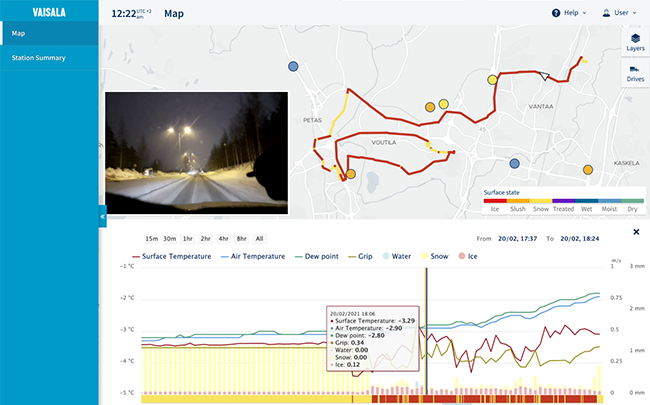Image resolution: width=650 pixels, height=405 pixels.
Task: Open the road camera image thumbnail
Action: pos(196,152)
